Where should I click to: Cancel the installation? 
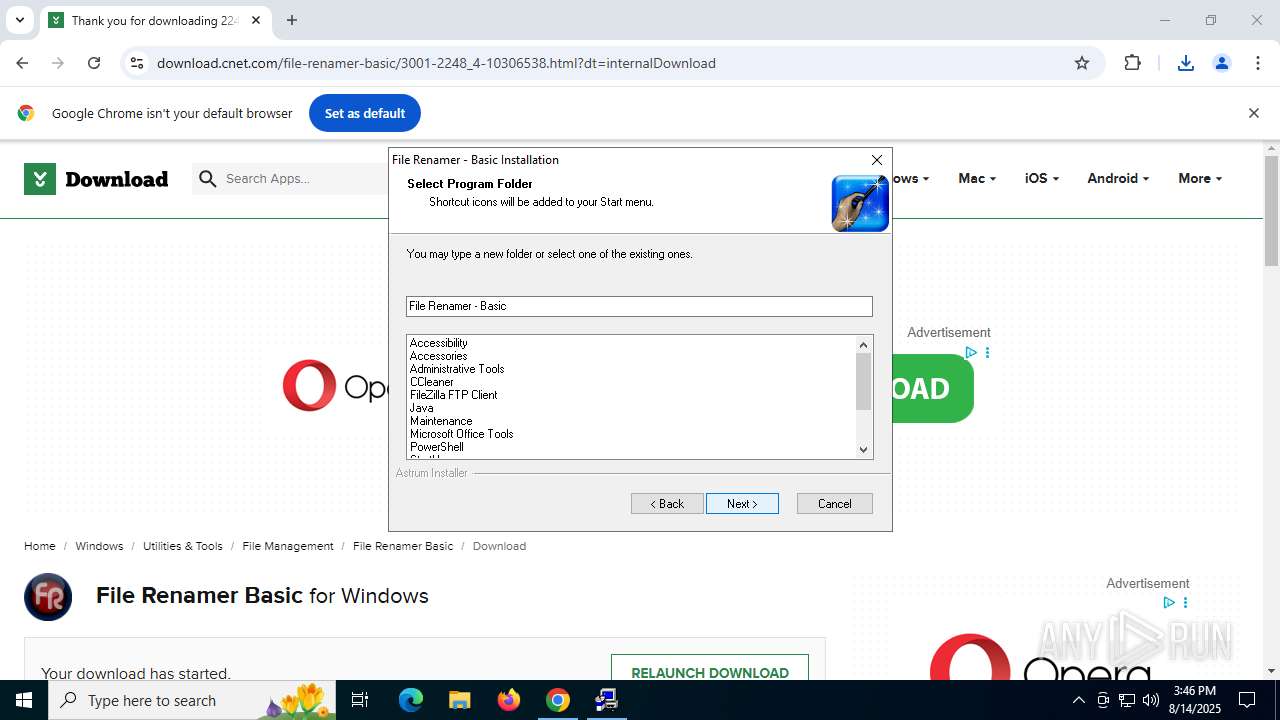835,504
